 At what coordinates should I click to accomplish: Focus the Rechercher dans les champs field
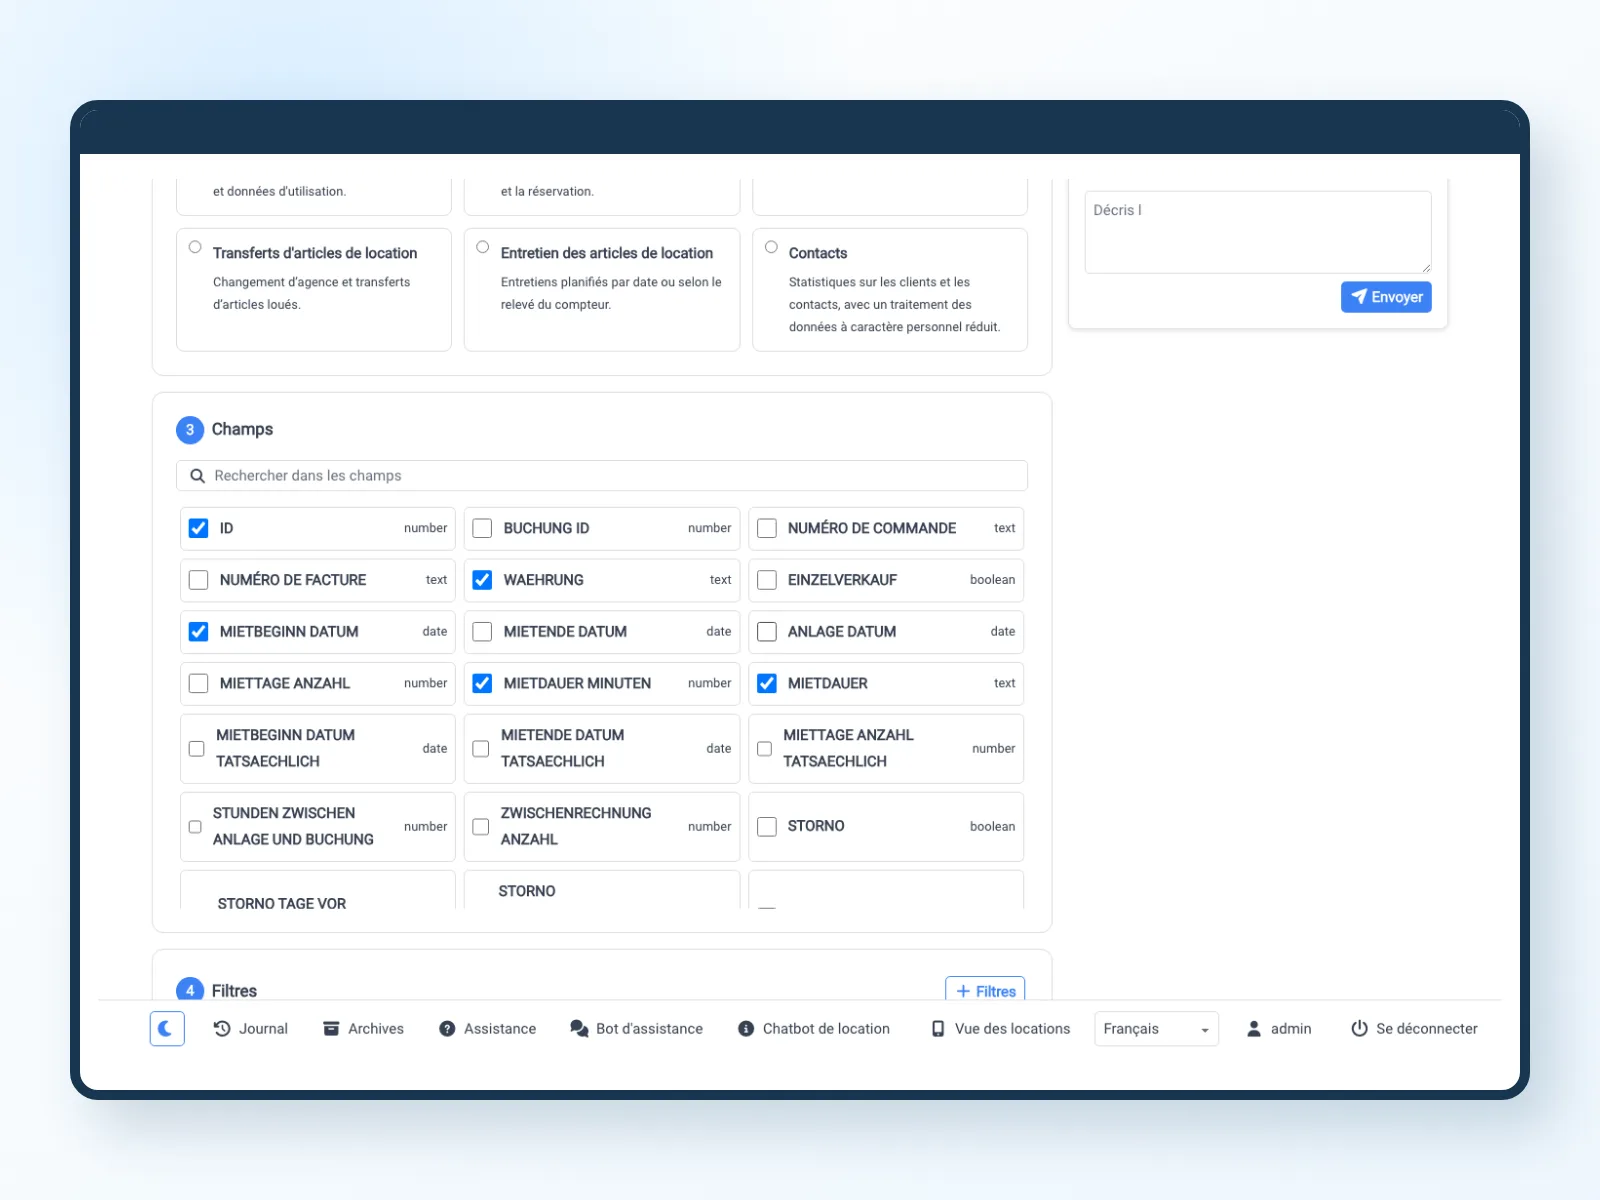(602, 476)
